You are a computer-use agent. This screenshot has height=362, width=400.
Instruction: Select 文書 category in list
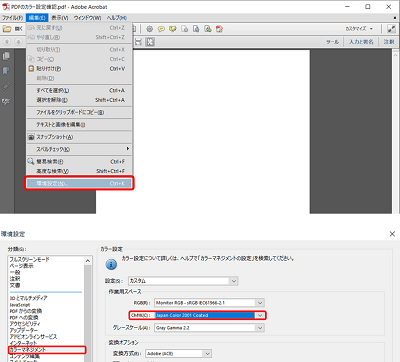pyautogui.click(x=15, y=285)
